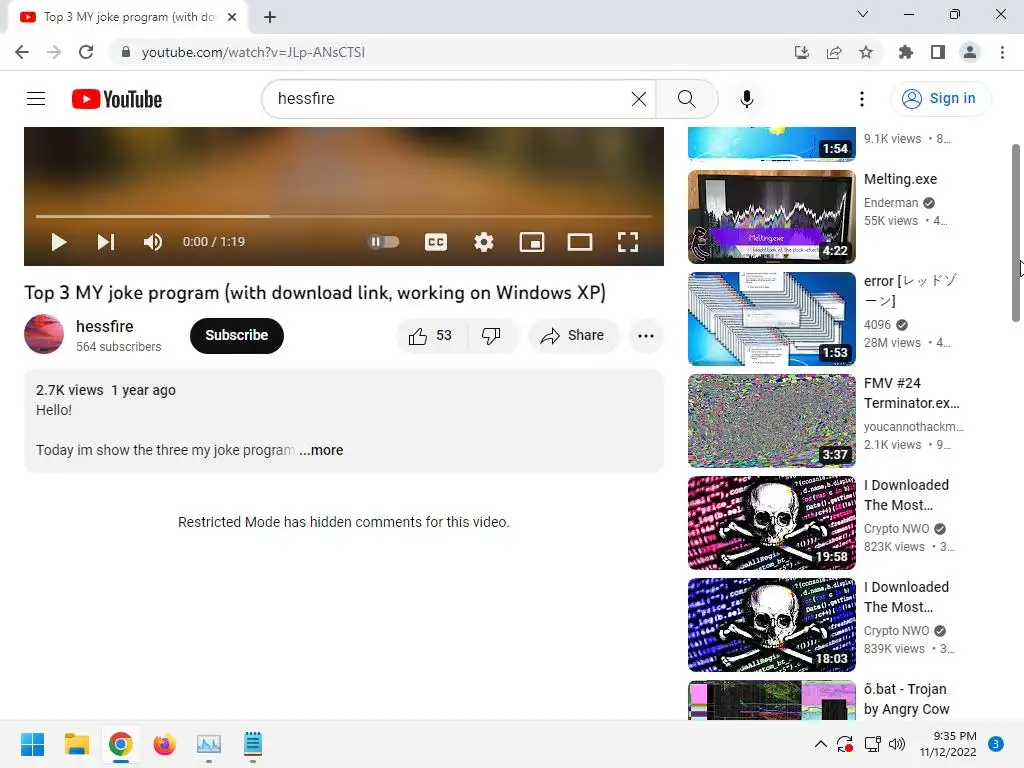Play the video

pos(58,242)
